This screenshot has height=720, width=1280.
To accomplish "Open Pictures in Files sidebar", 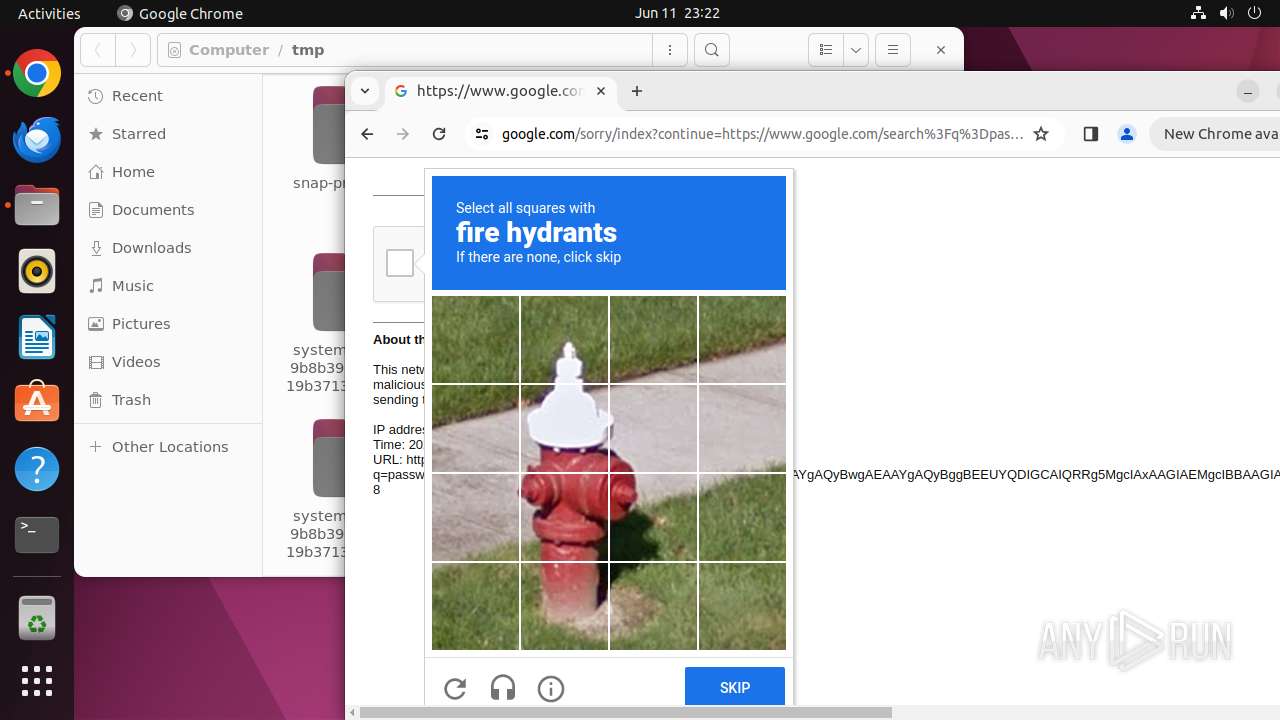I will (168, 324).
